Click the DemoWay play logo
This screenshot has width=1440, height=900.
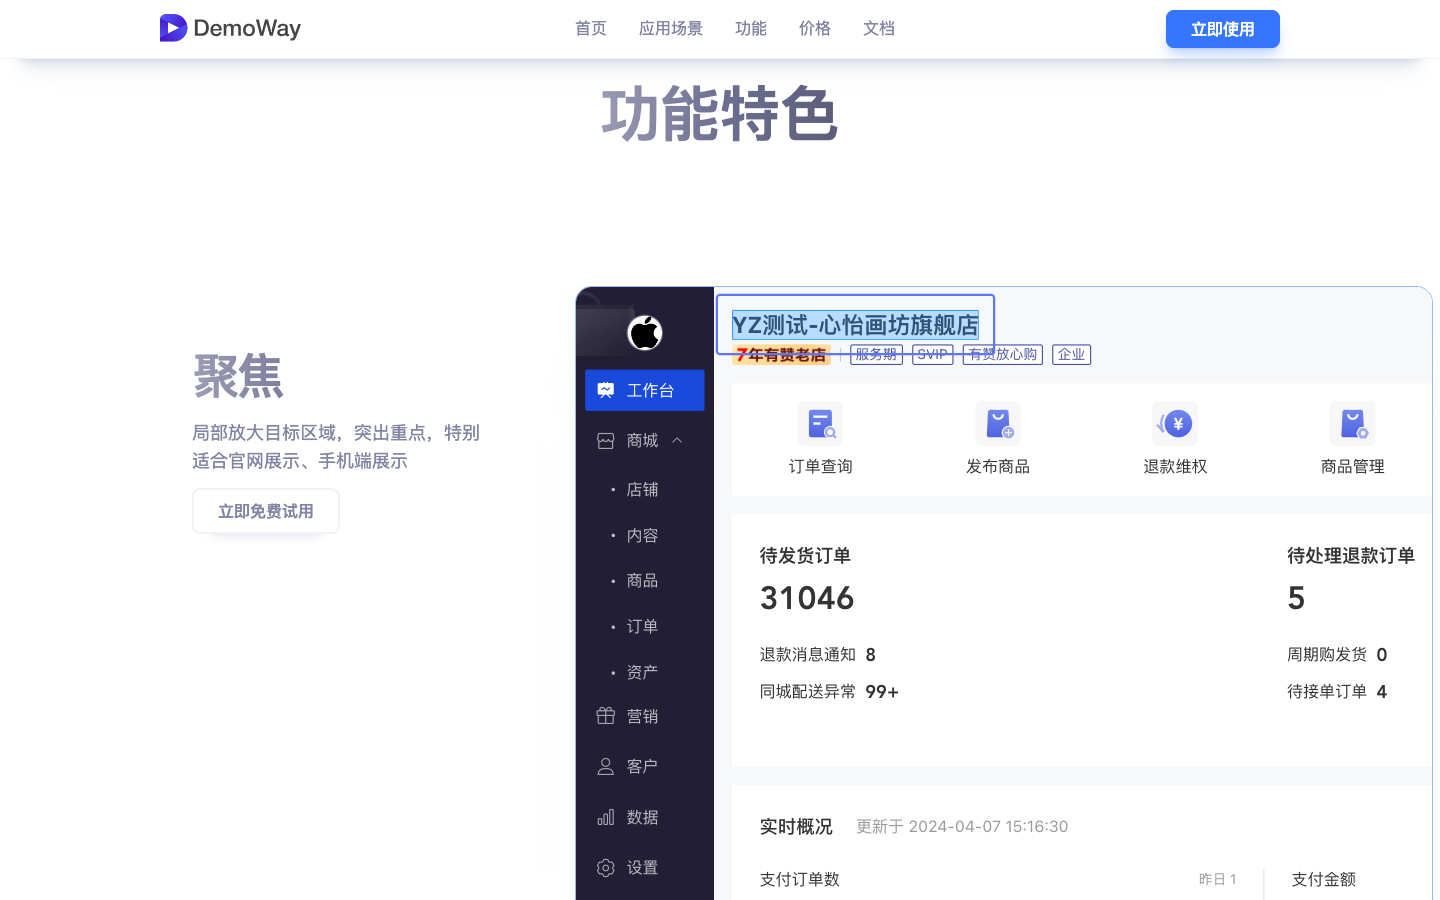(173, 28)
